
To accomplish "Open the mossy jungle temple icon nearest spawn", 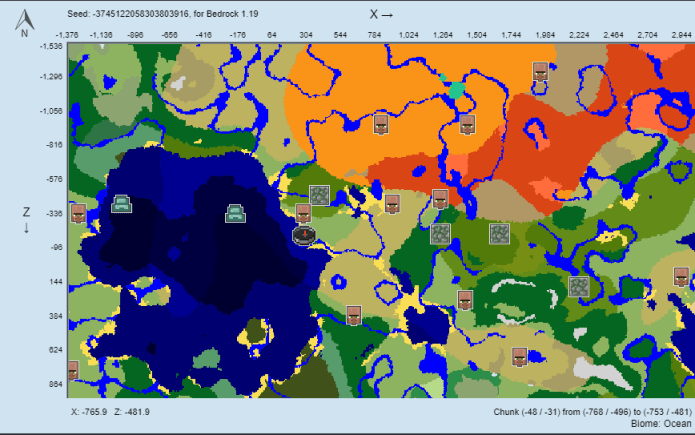I will pyautogui.click(x=319, y=194).
